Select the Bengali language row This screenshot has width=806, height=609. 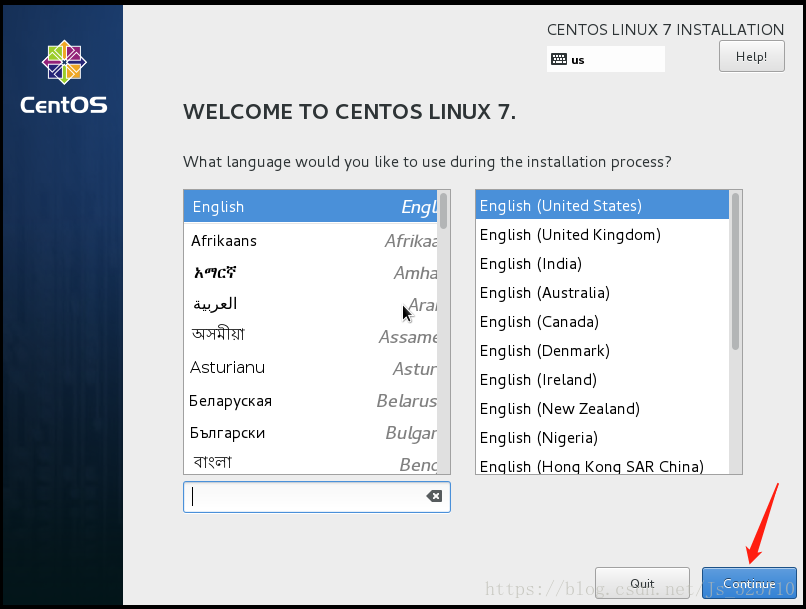point(310,462)
